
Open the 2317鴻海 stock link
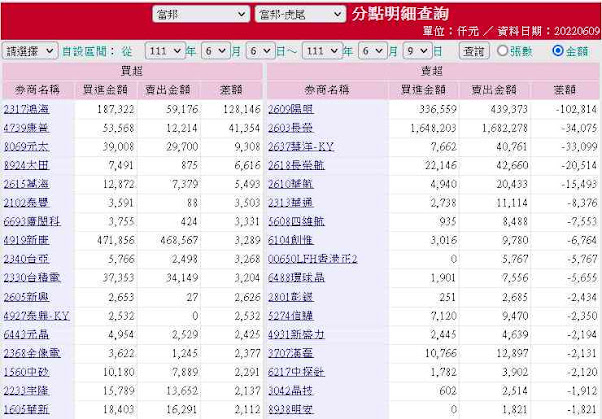26,109
